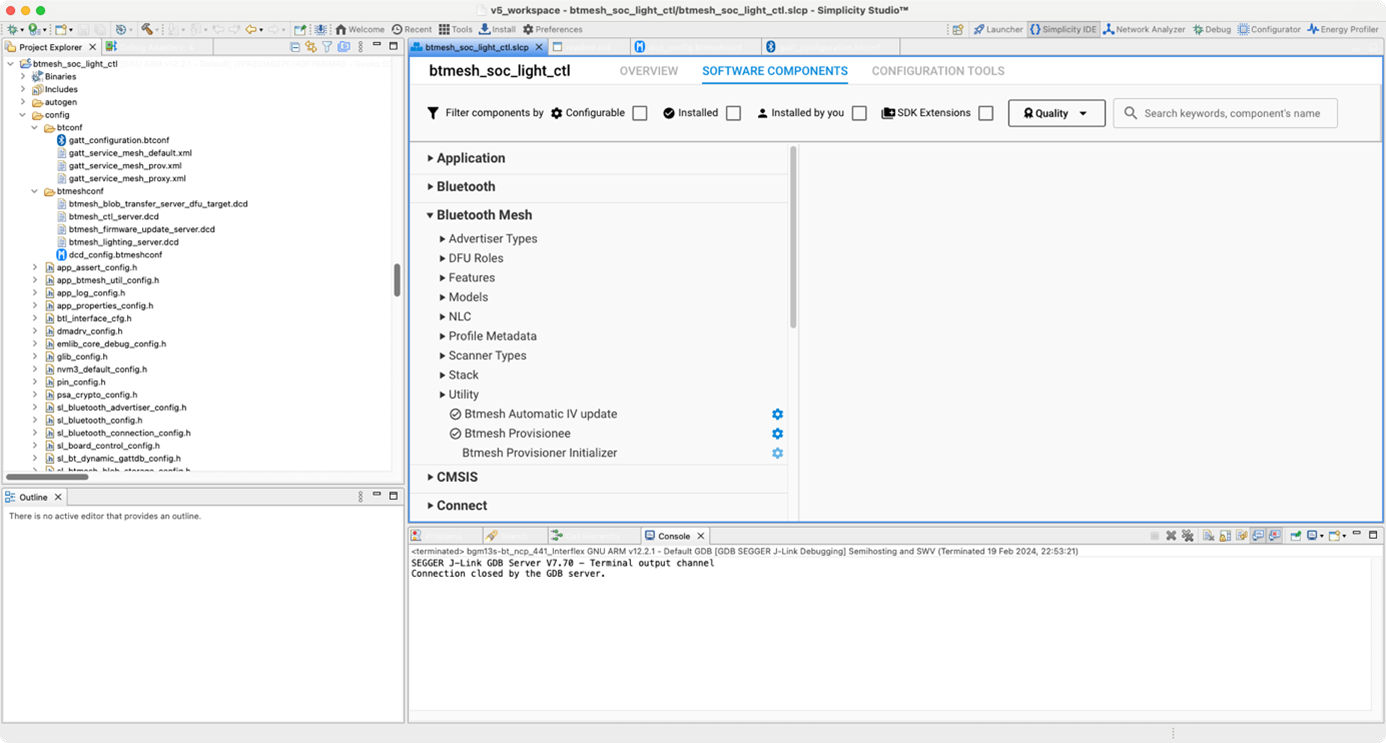Screen dimensions: 1386x743
Task: Open the CONFIGURATION TOOLS tab
Action: (937, 71)
